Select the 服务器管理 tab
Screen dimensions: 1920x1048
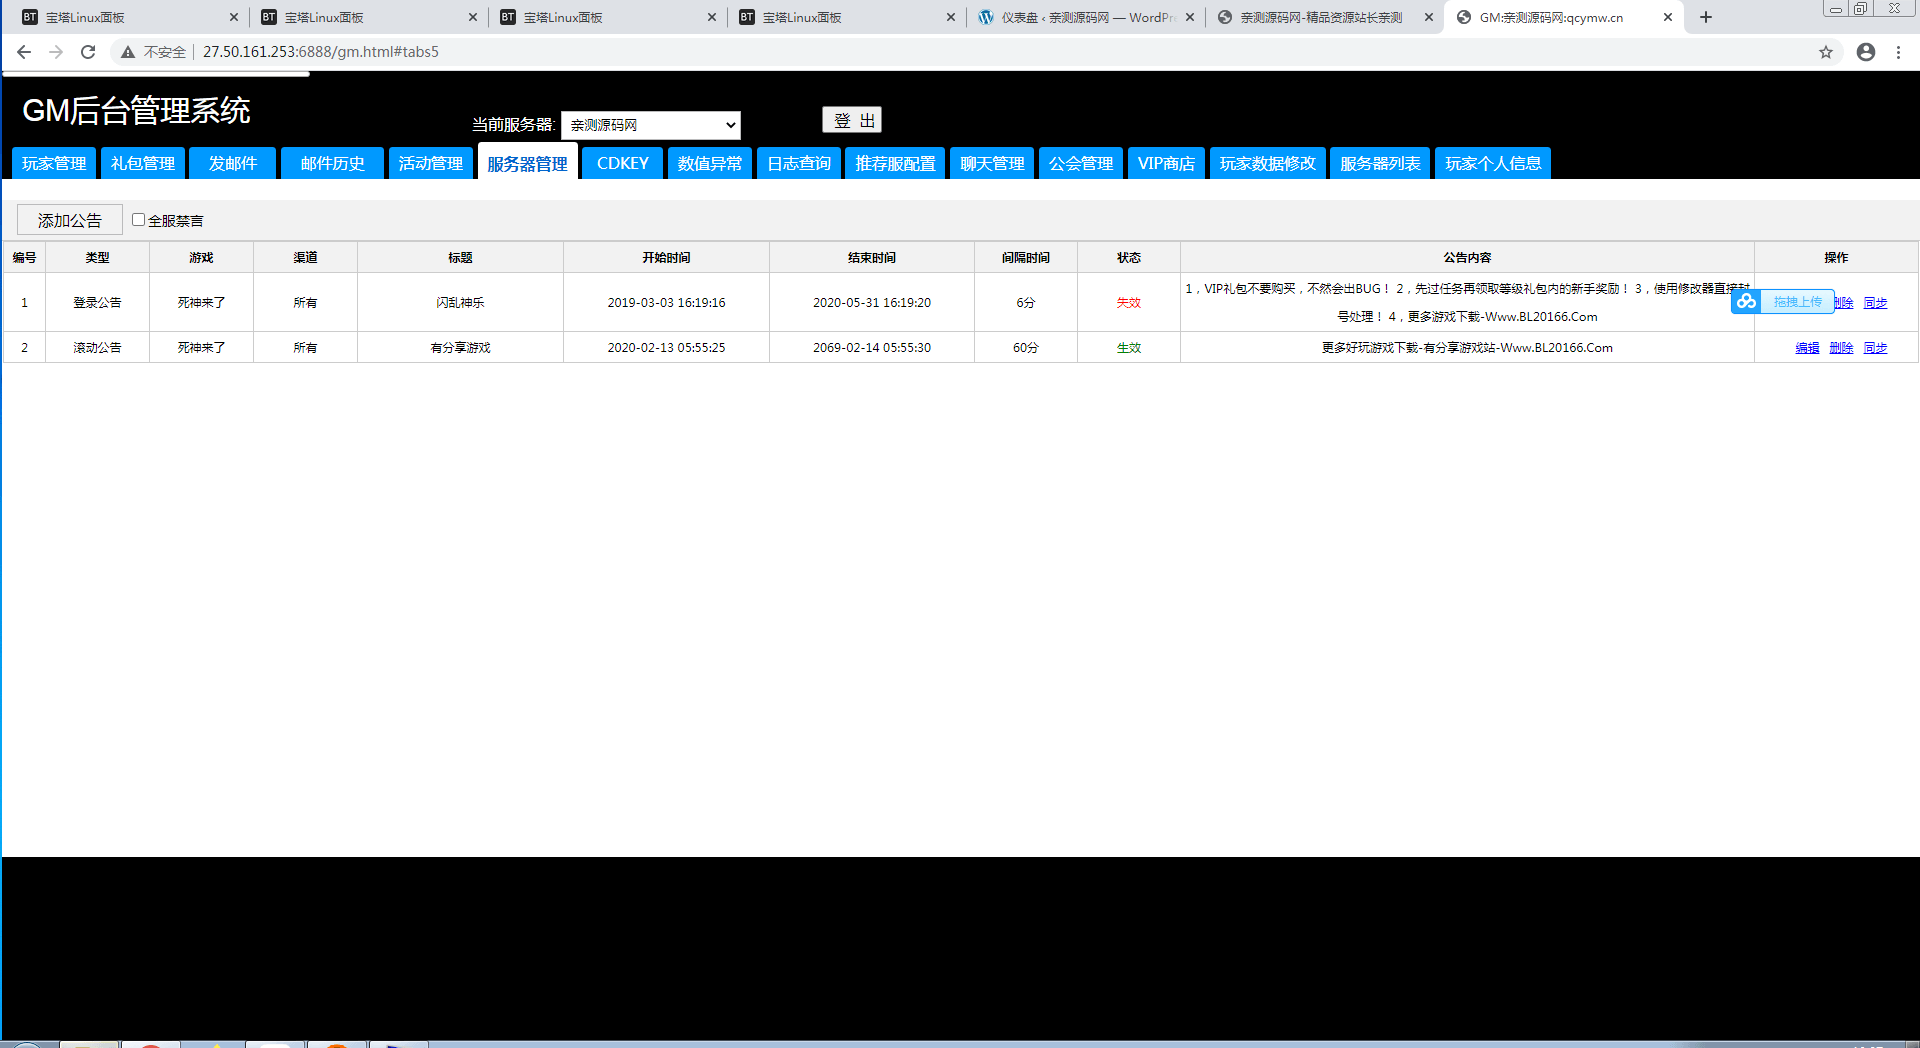click(528, 163)
